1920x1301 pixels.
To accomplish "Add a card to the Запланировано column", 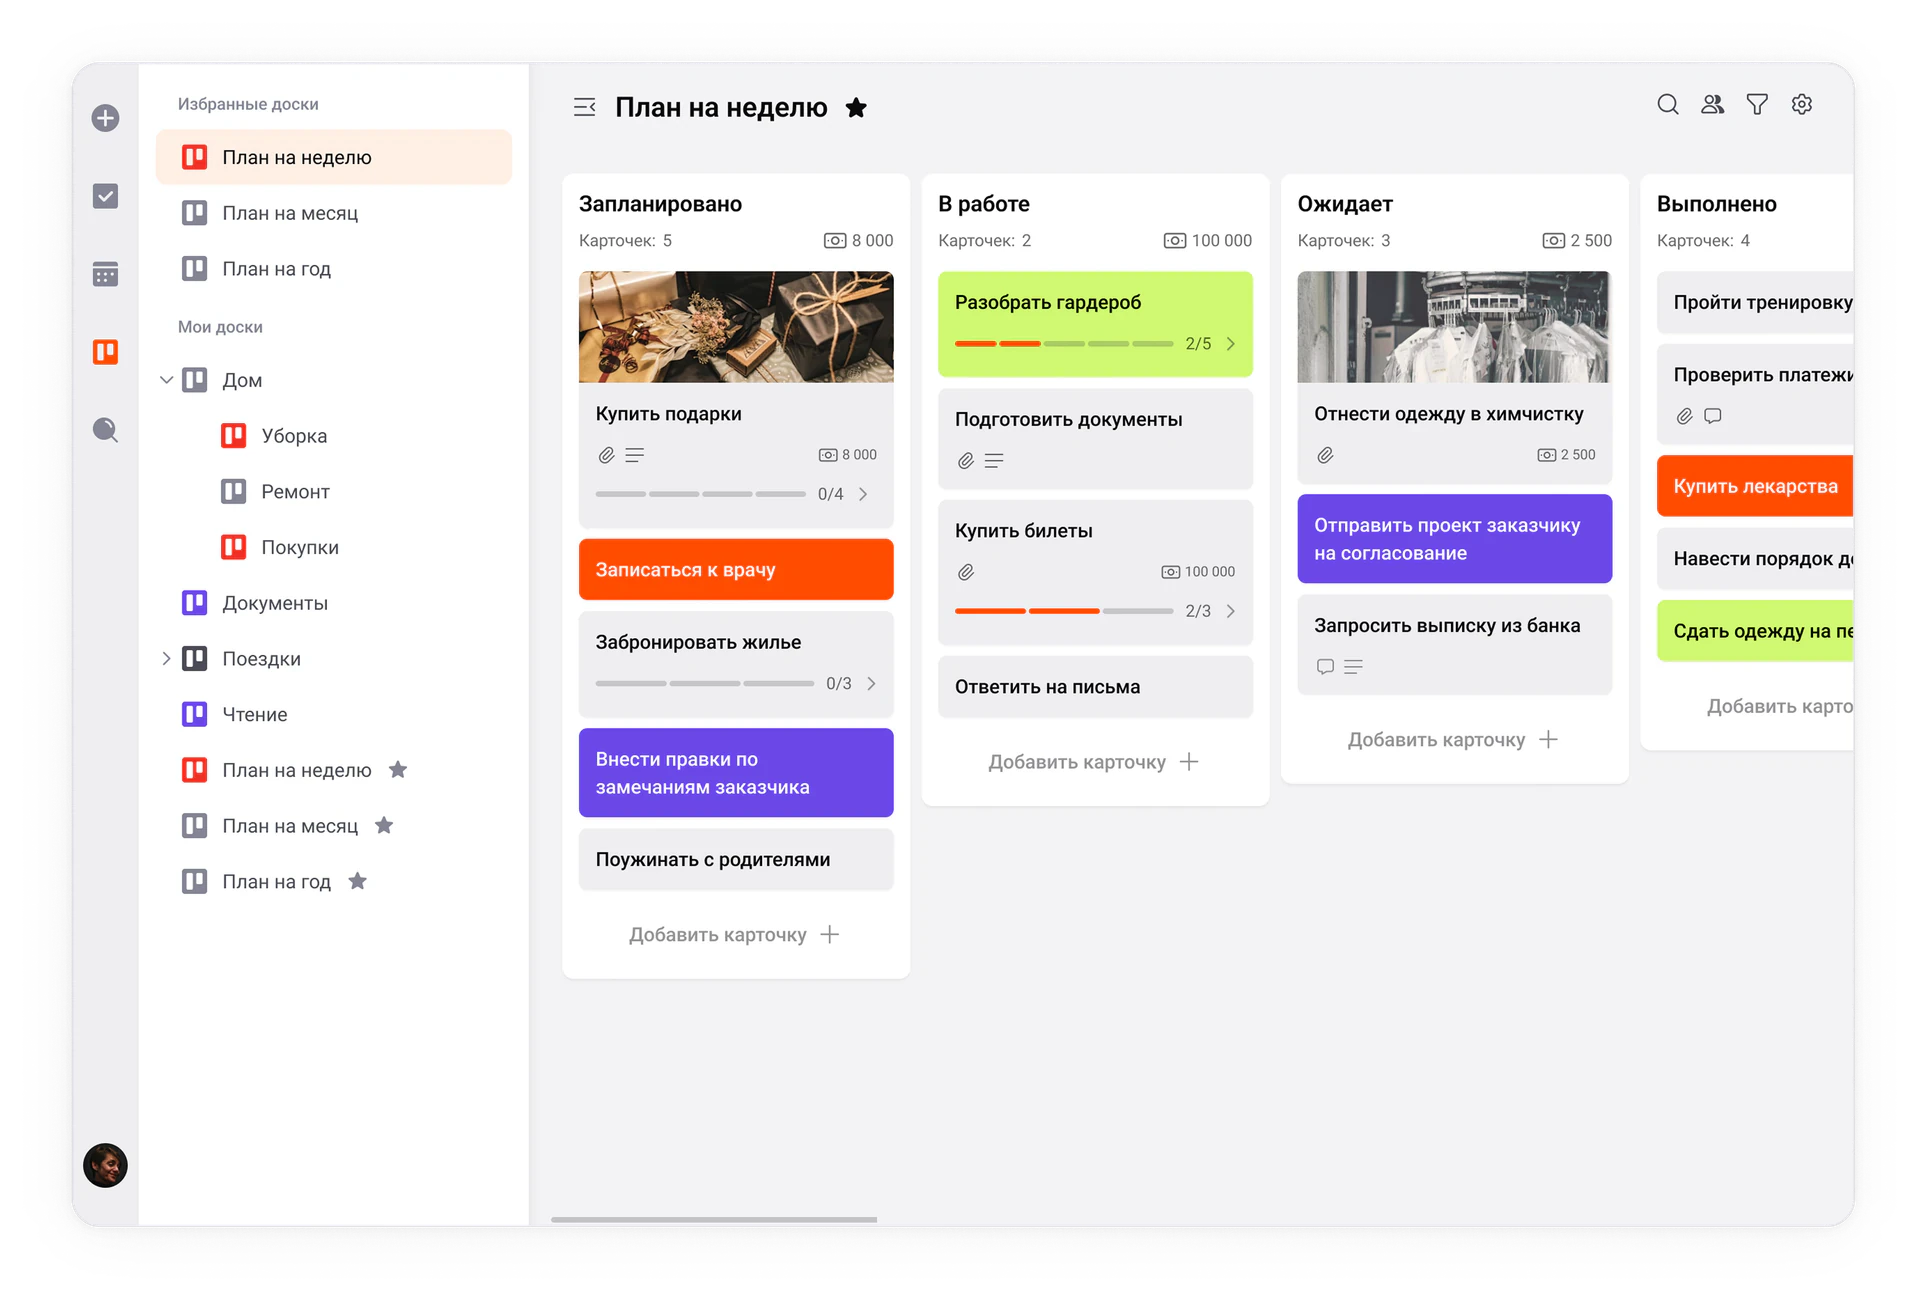I will [734, 935].
